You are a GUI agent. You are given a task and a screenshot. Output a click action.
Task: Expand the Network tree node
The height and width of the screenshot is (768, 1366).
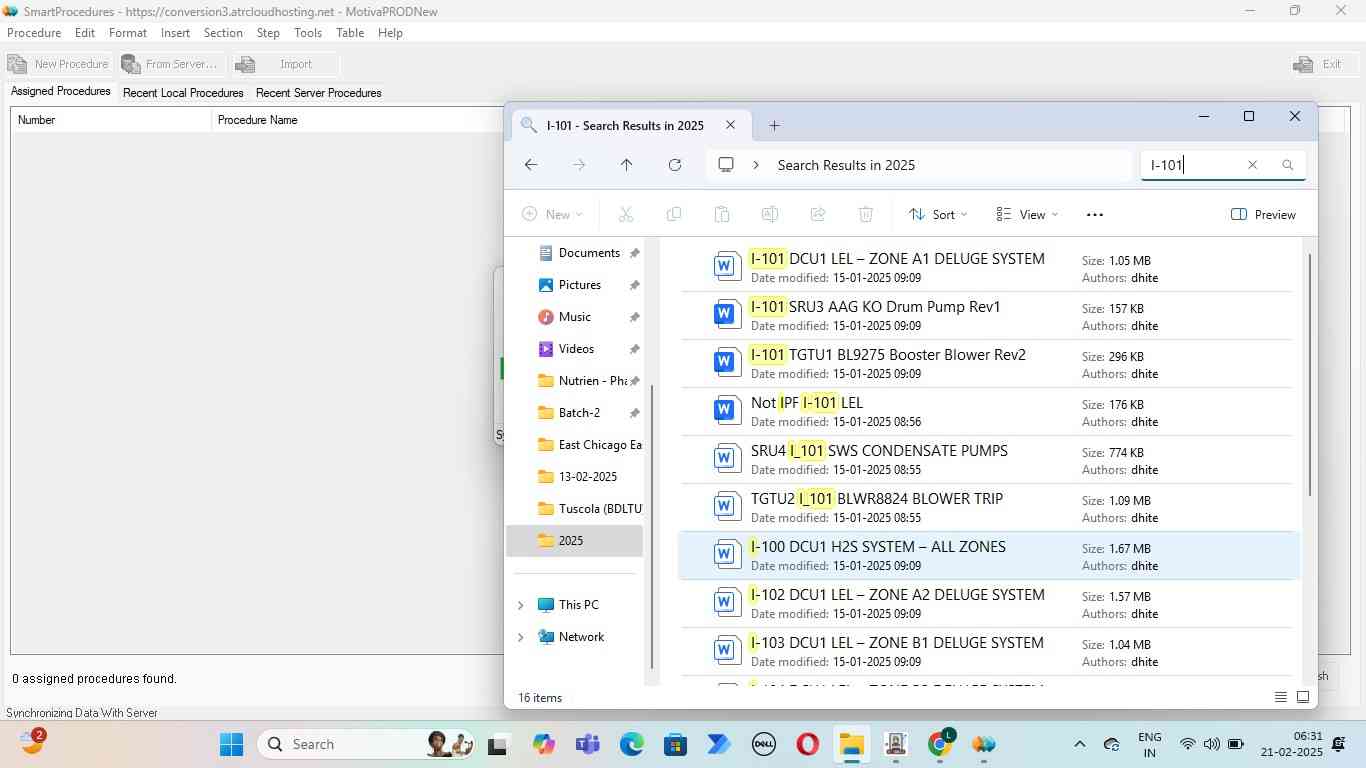click(x=520, y=637)
